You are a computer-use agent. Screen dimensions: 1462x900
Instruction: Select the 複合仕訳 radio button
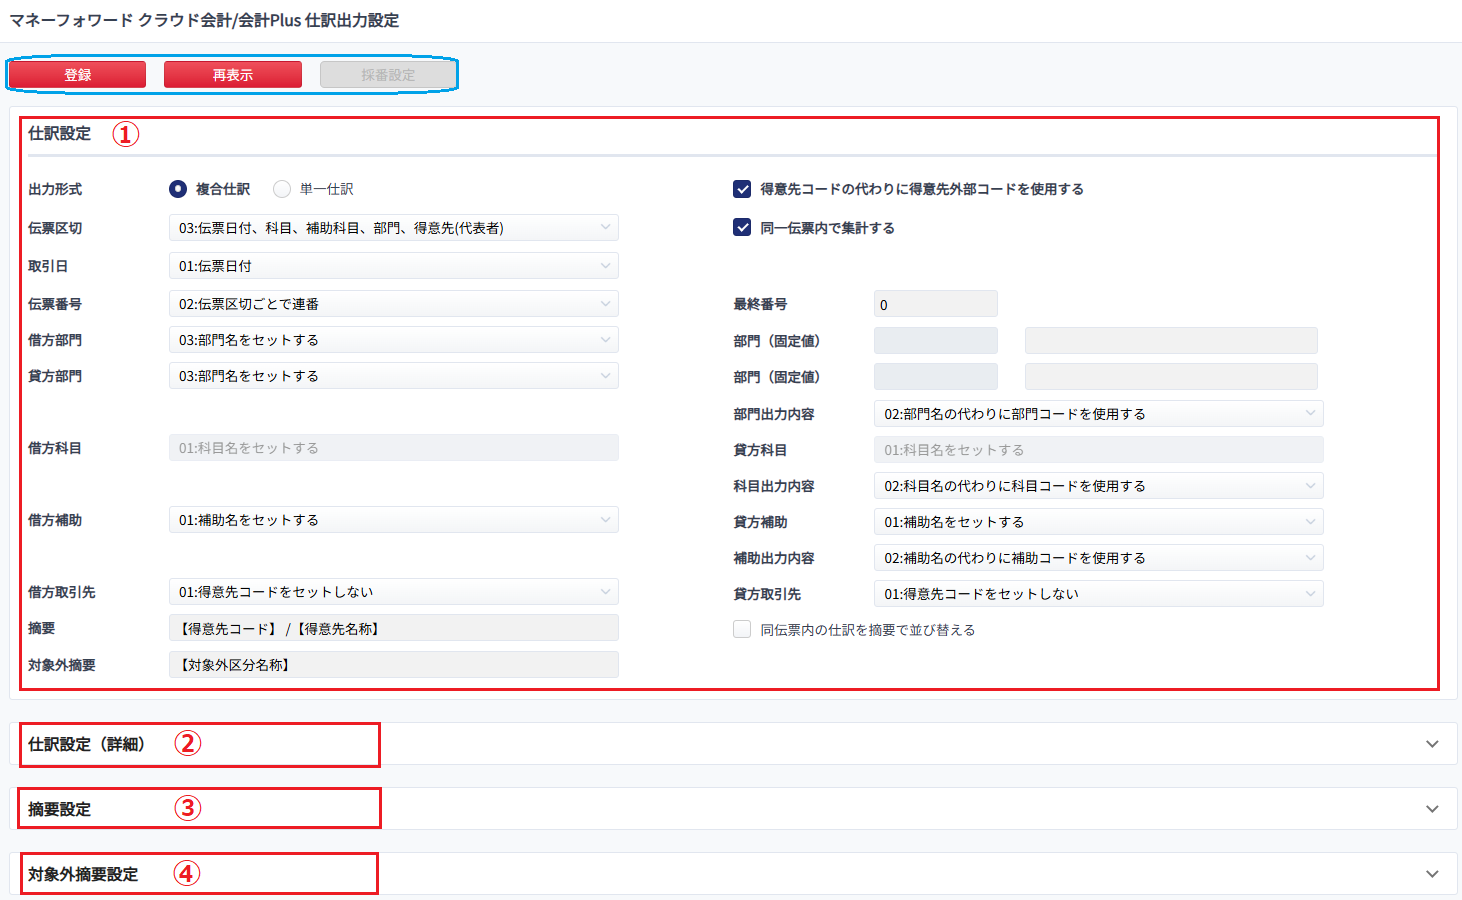pos(178,189)
